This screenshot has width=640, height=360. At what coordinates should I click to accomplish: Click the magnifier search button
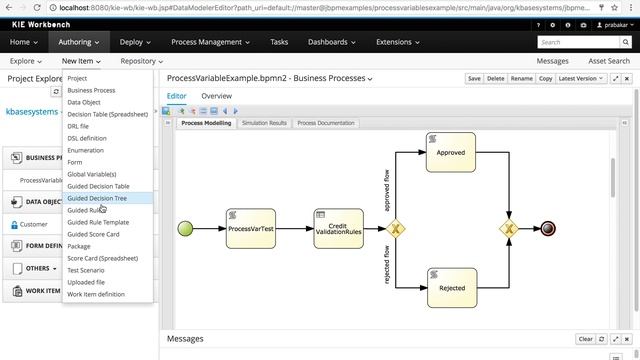coord(625,42)
